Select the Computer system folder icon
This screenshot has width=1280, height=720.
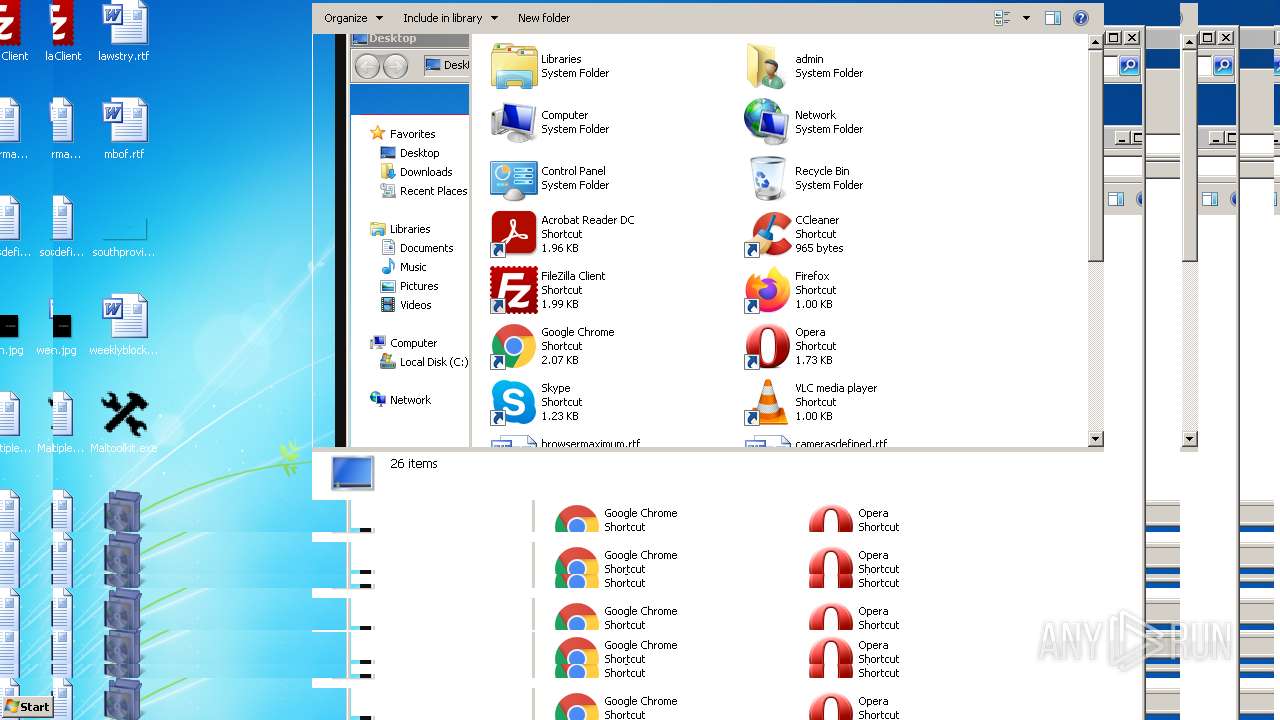(x=514, y=122)
